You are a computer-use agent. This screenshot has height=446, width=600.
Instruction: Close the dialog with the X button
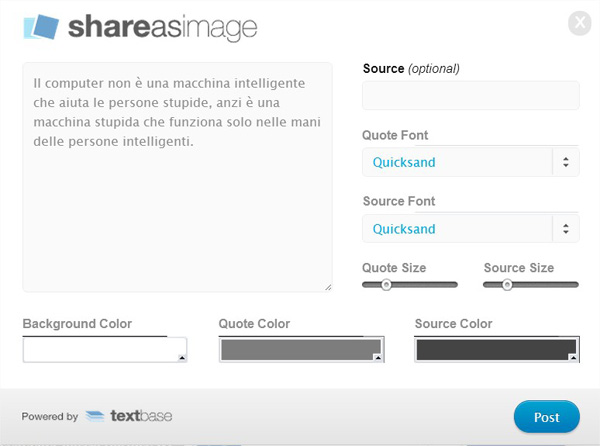click(x=580, y=23)
